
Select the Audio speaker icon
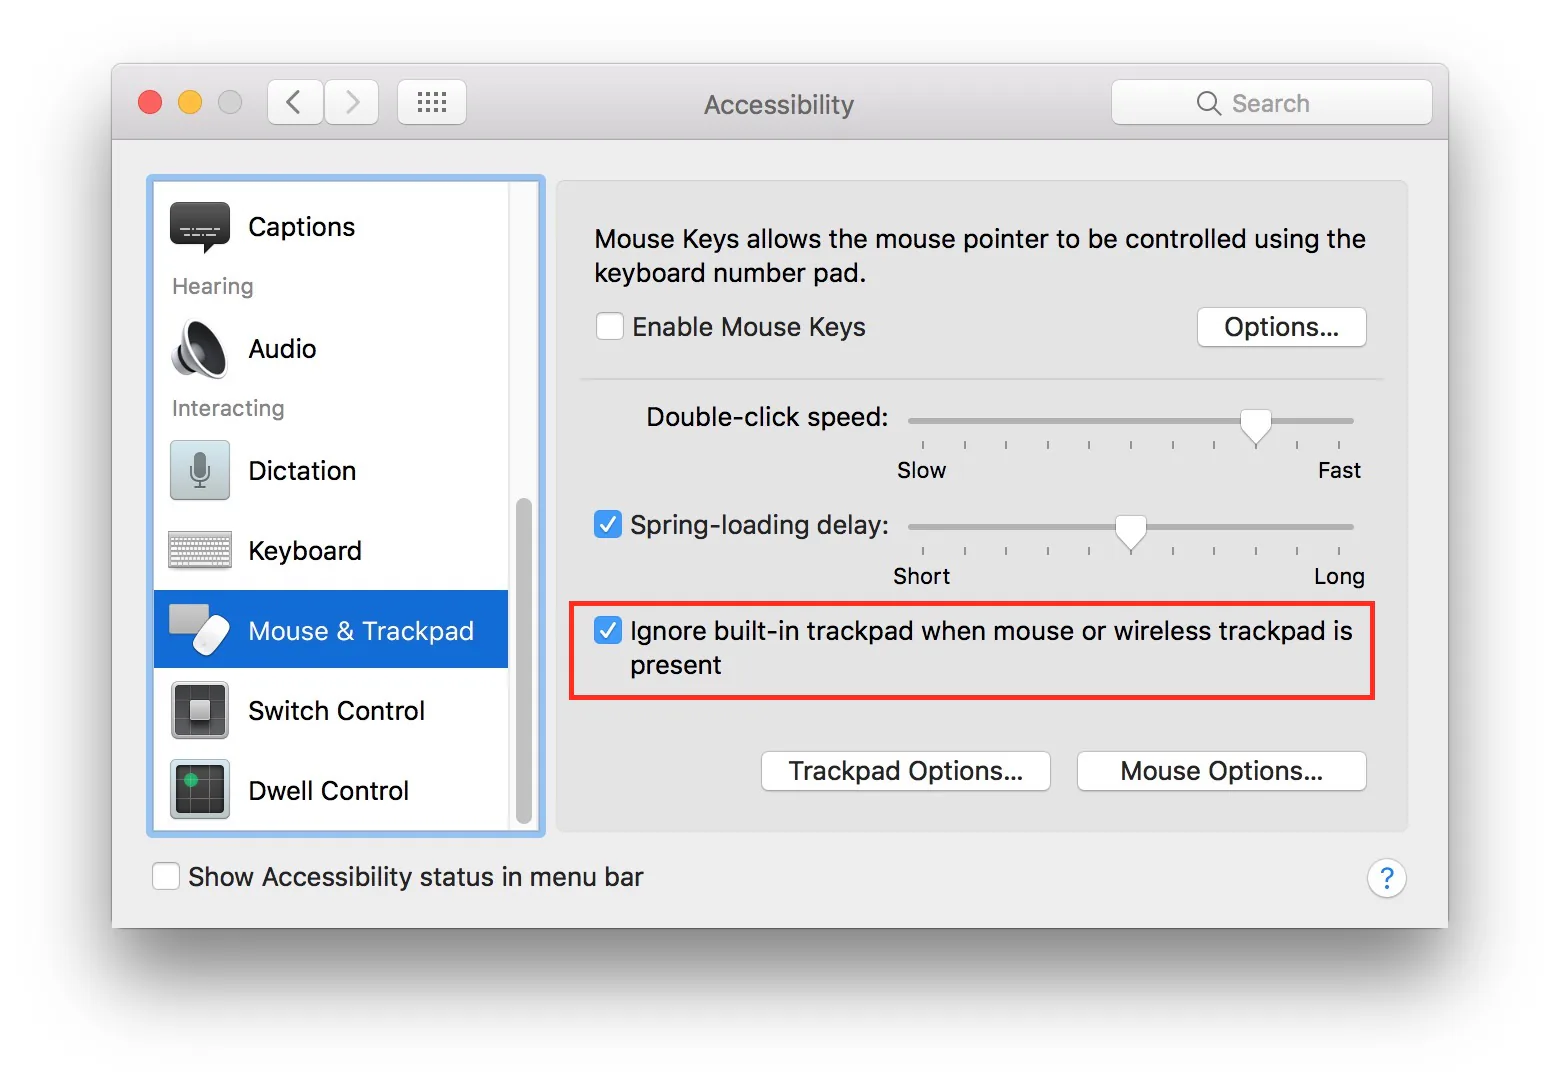point(200,349)
